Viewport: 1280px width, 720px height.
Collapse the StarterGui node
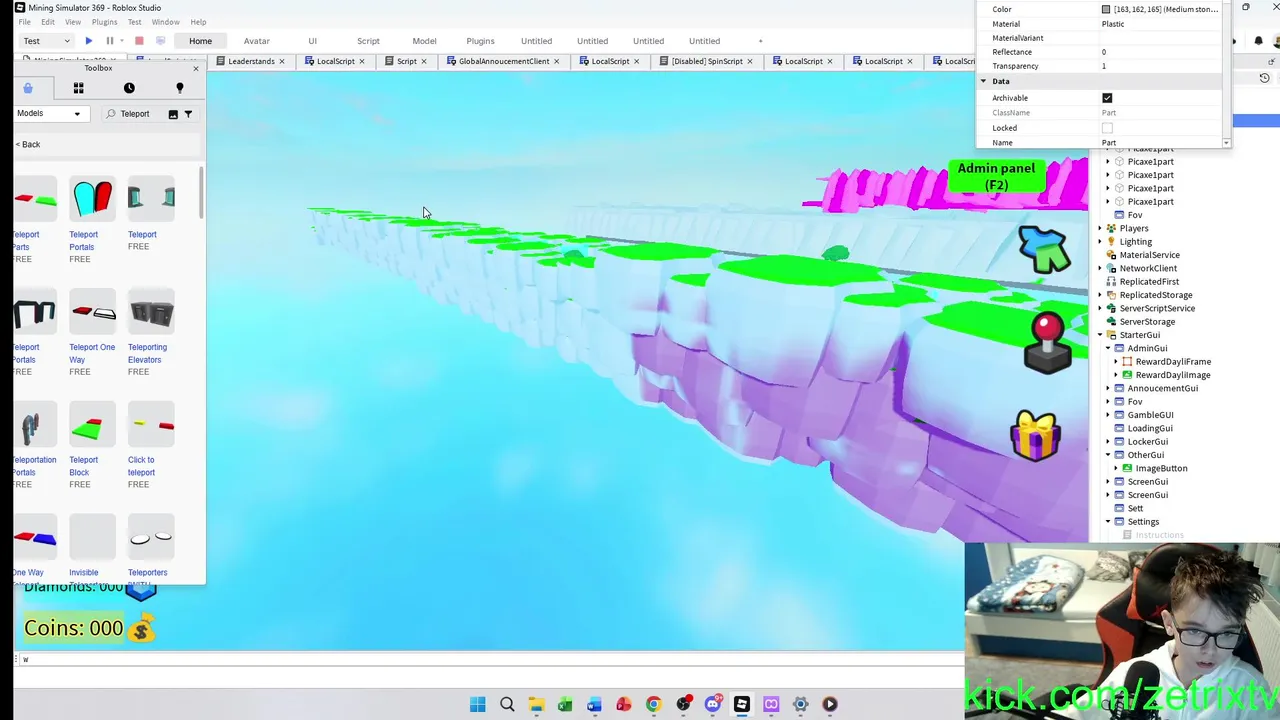(1100, 335)
